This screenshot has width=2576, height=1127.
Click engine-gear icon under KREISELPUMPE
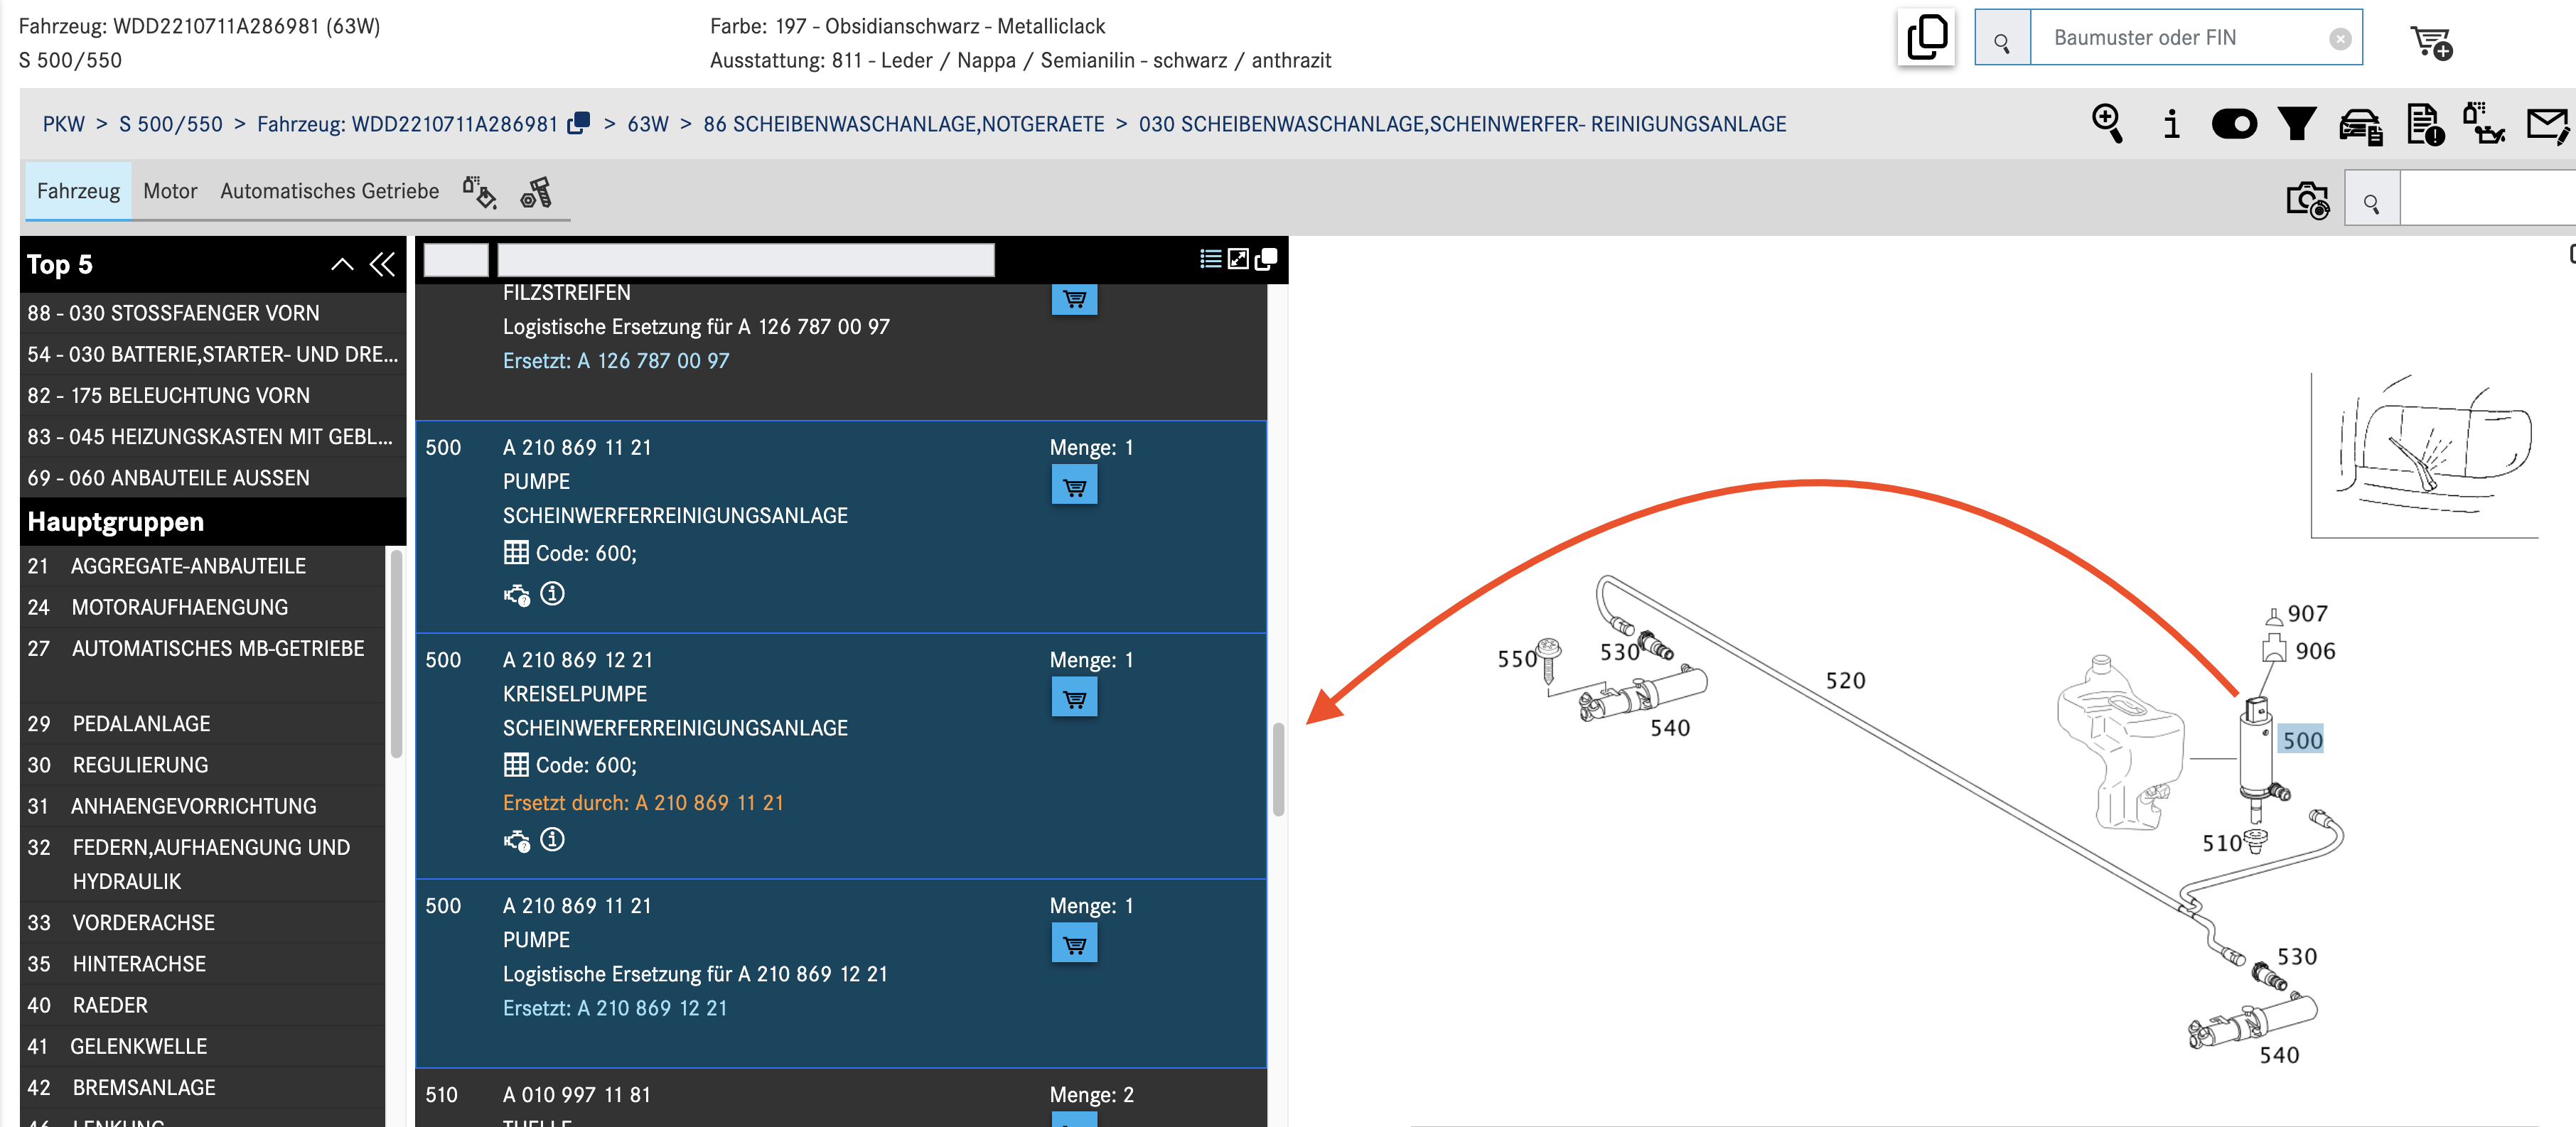point(517,841)
